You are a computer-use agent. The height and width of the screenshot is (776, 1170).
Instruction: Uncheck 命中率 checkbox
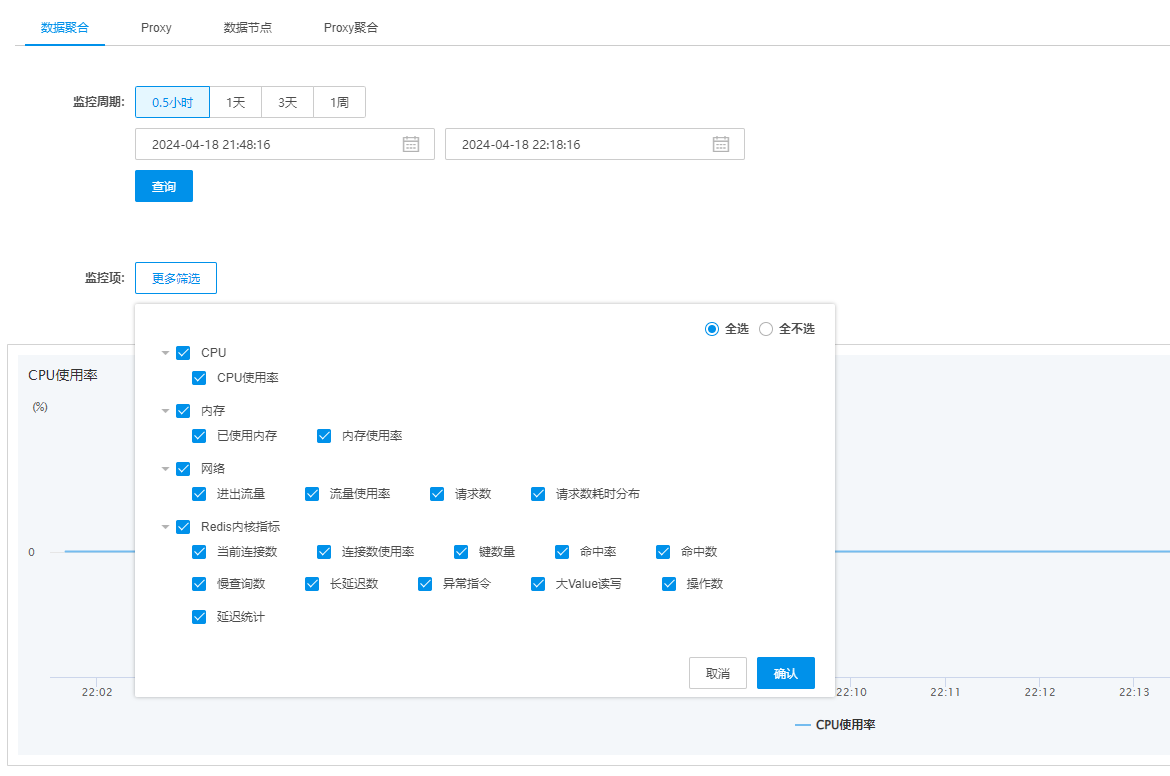pyautogui.click(x=562, y=552)
